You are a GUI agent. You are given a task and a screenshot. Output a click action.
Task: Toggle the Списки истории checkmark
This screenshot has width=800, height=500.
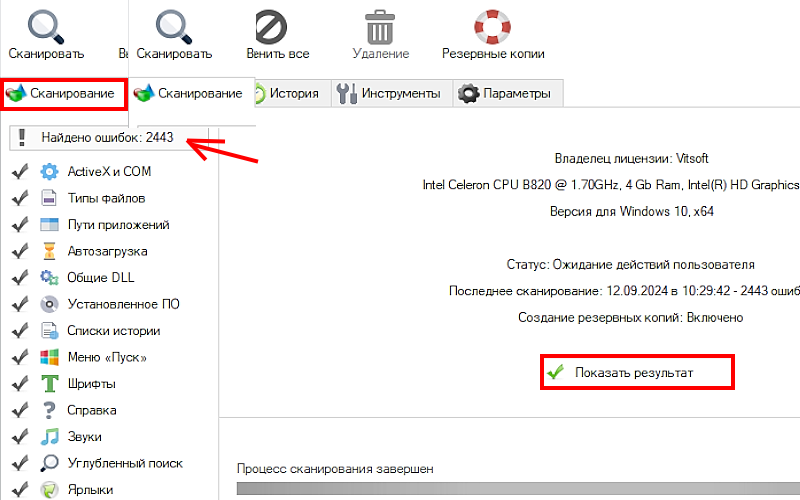coord(19,331)
